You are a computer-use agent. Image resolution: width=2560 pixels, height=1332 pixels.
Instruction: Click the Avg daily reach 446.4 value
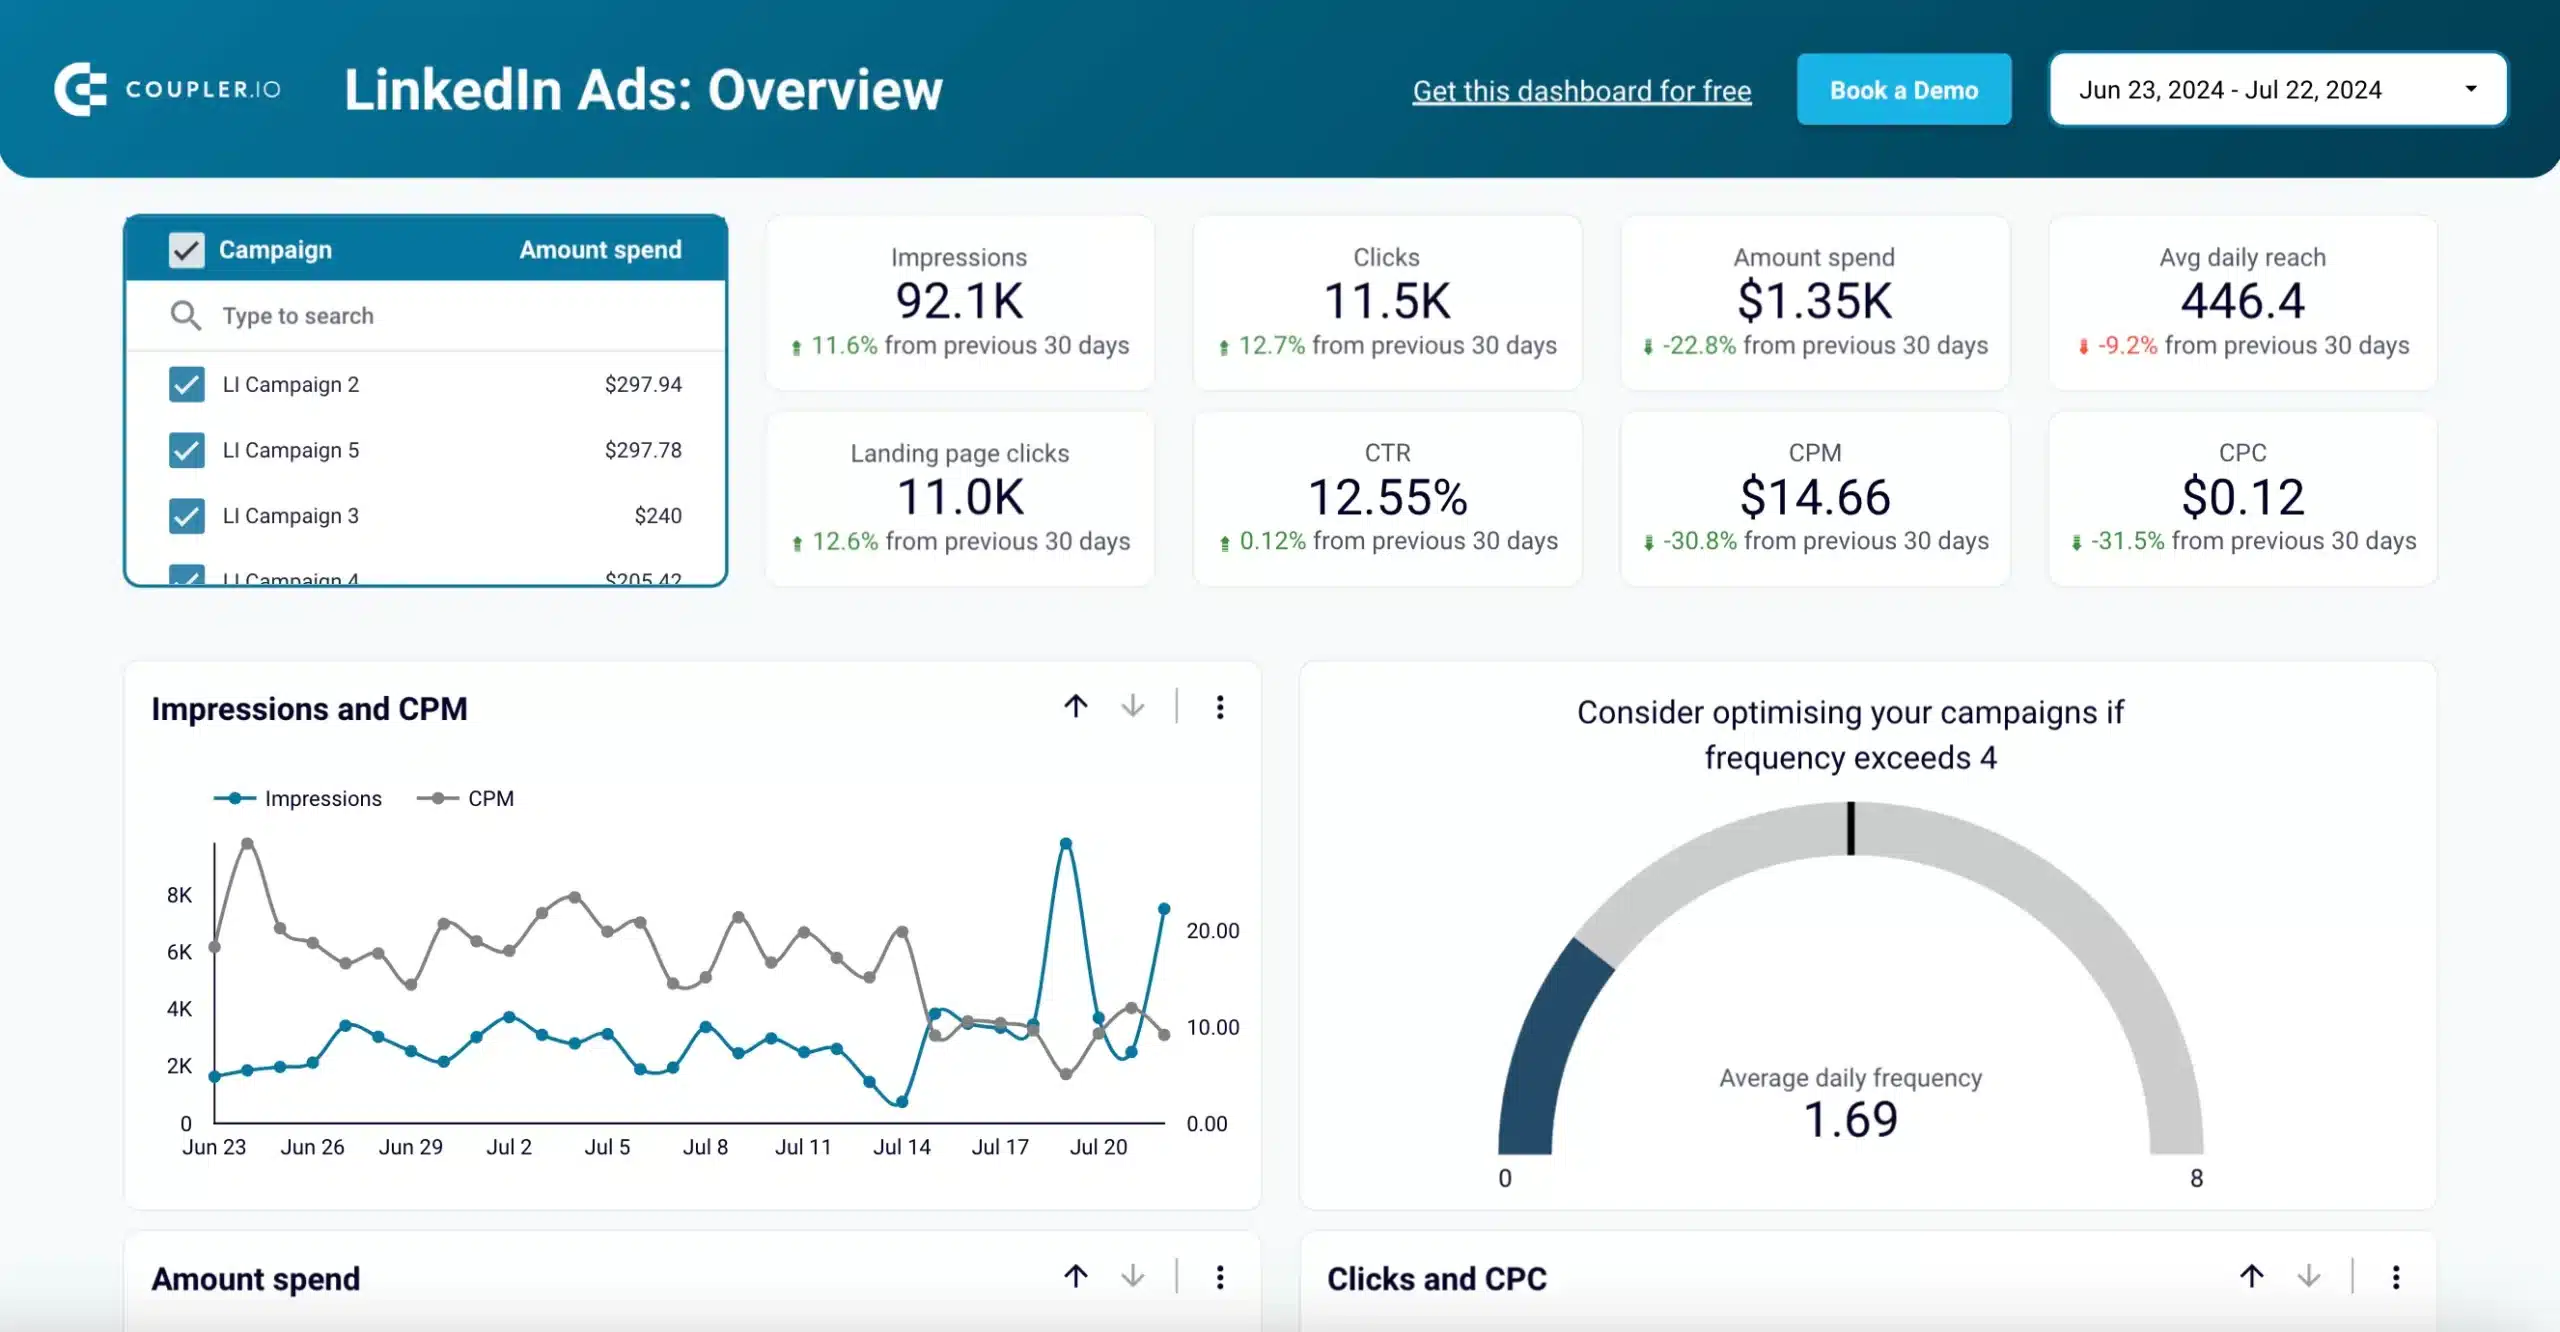coord(2242,301)
